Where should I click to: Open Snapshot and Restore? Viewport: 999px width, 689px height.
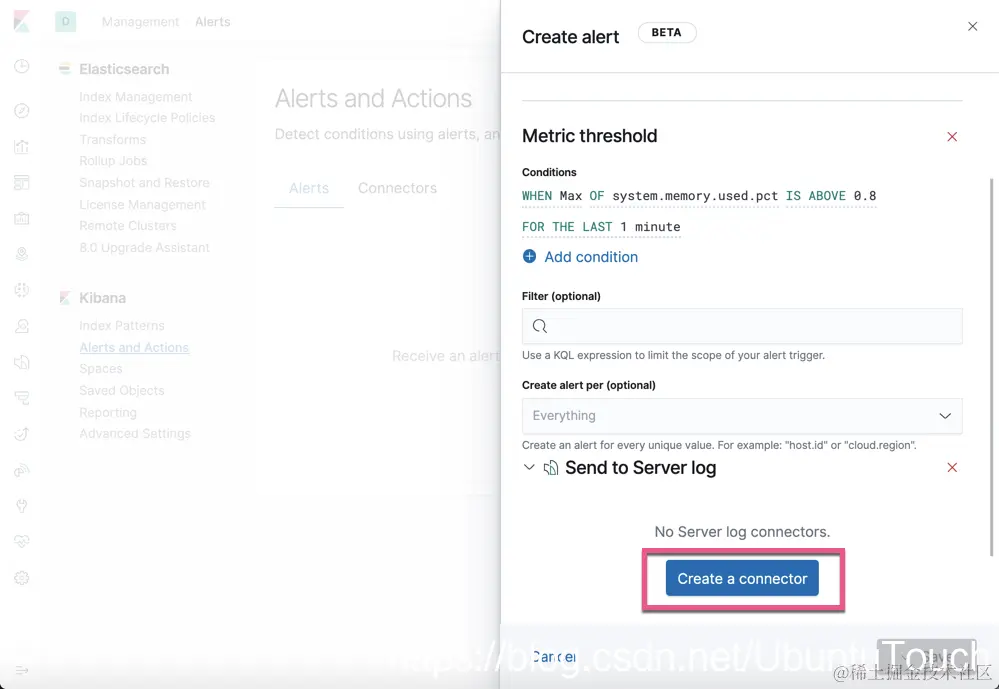coord(144,183)
